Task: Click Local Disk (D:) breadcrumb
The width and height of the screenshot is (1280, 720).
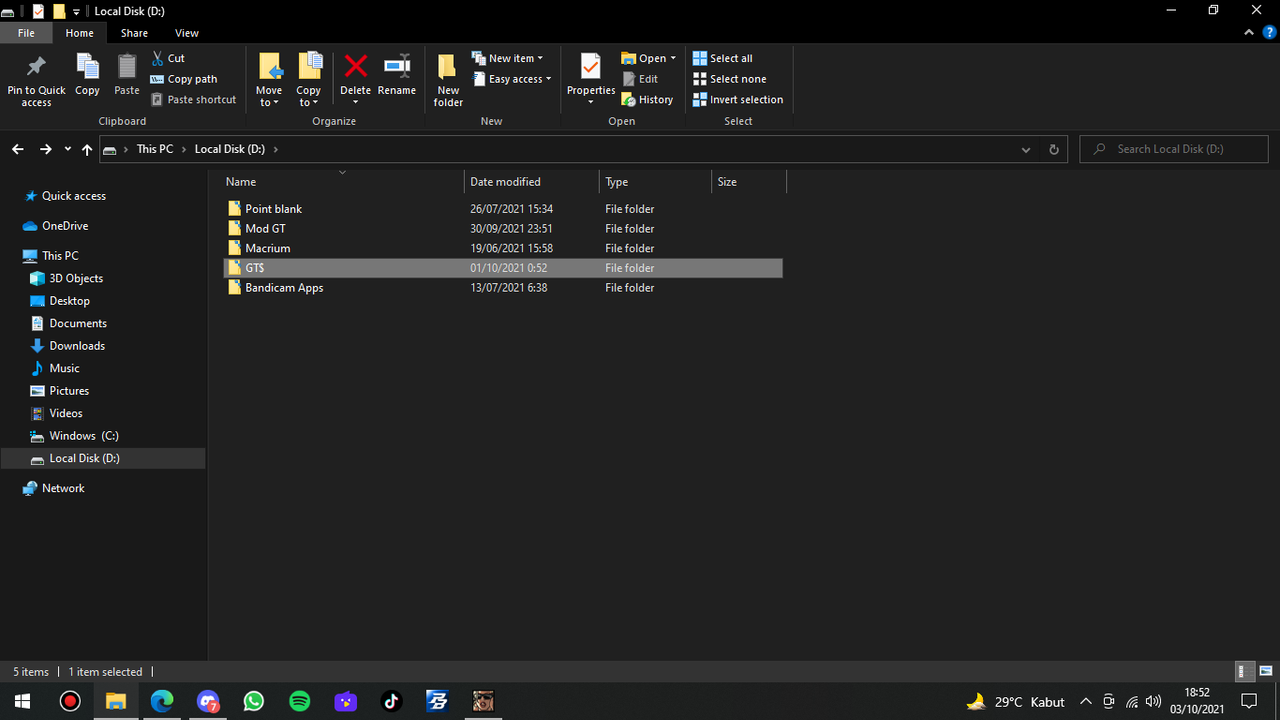Action: click(230, 149)
